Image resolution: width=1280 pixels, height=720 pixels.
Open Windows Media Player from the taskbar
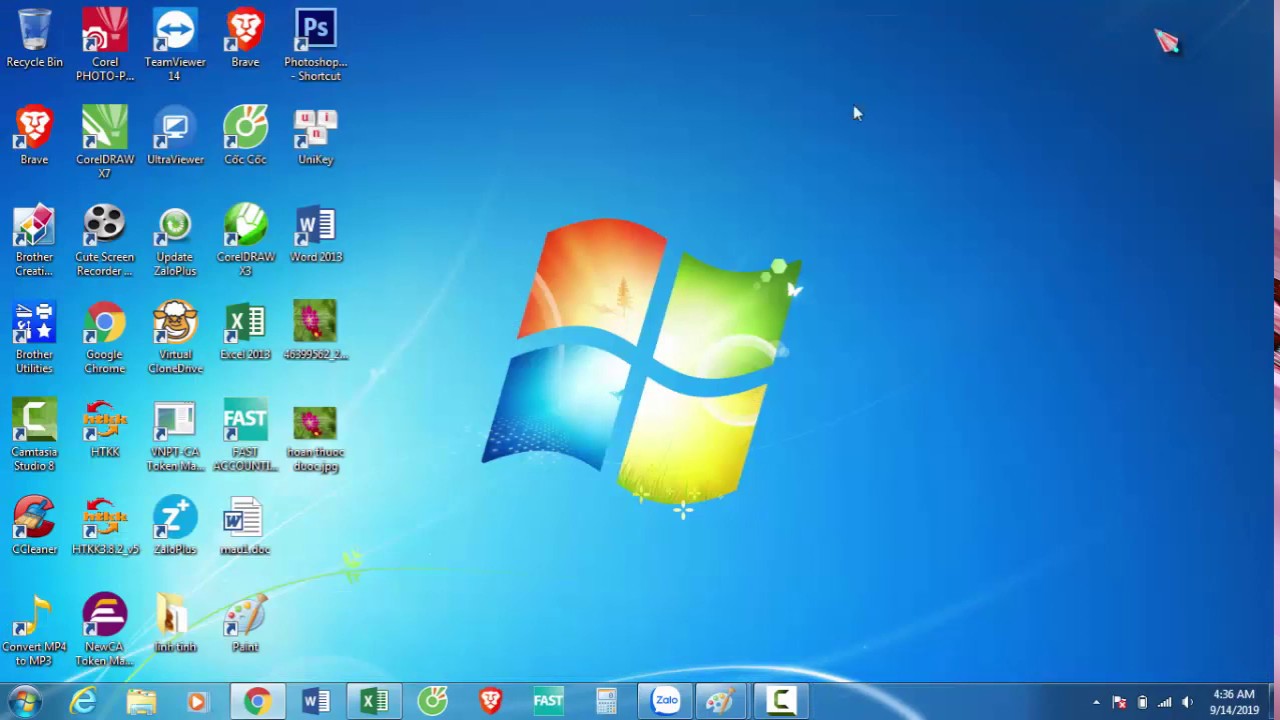click(197, 702)
